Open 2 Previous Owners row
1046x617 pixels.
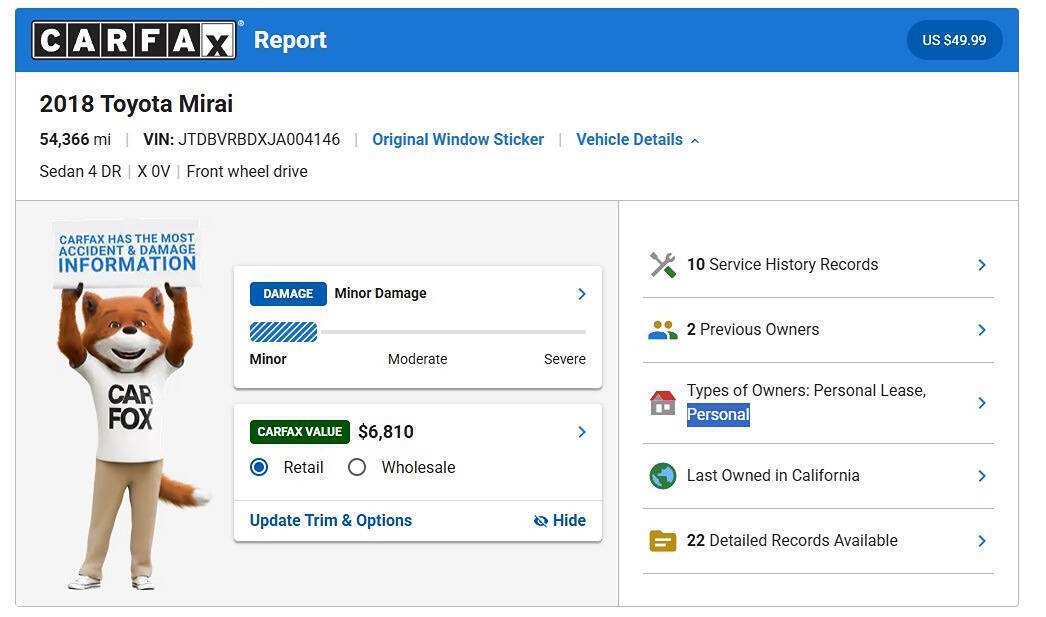tap(818, 330)
